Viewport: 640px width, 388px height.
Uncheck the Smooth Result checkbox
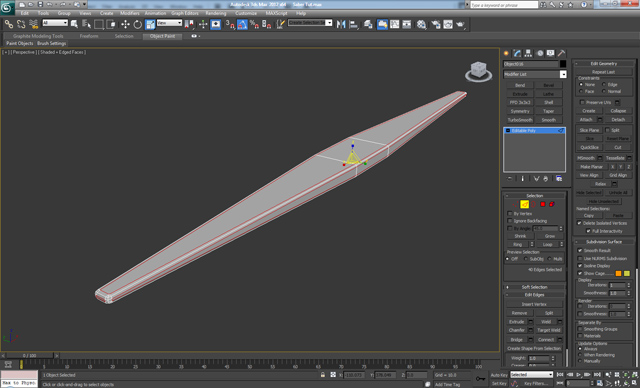point(580,251)
